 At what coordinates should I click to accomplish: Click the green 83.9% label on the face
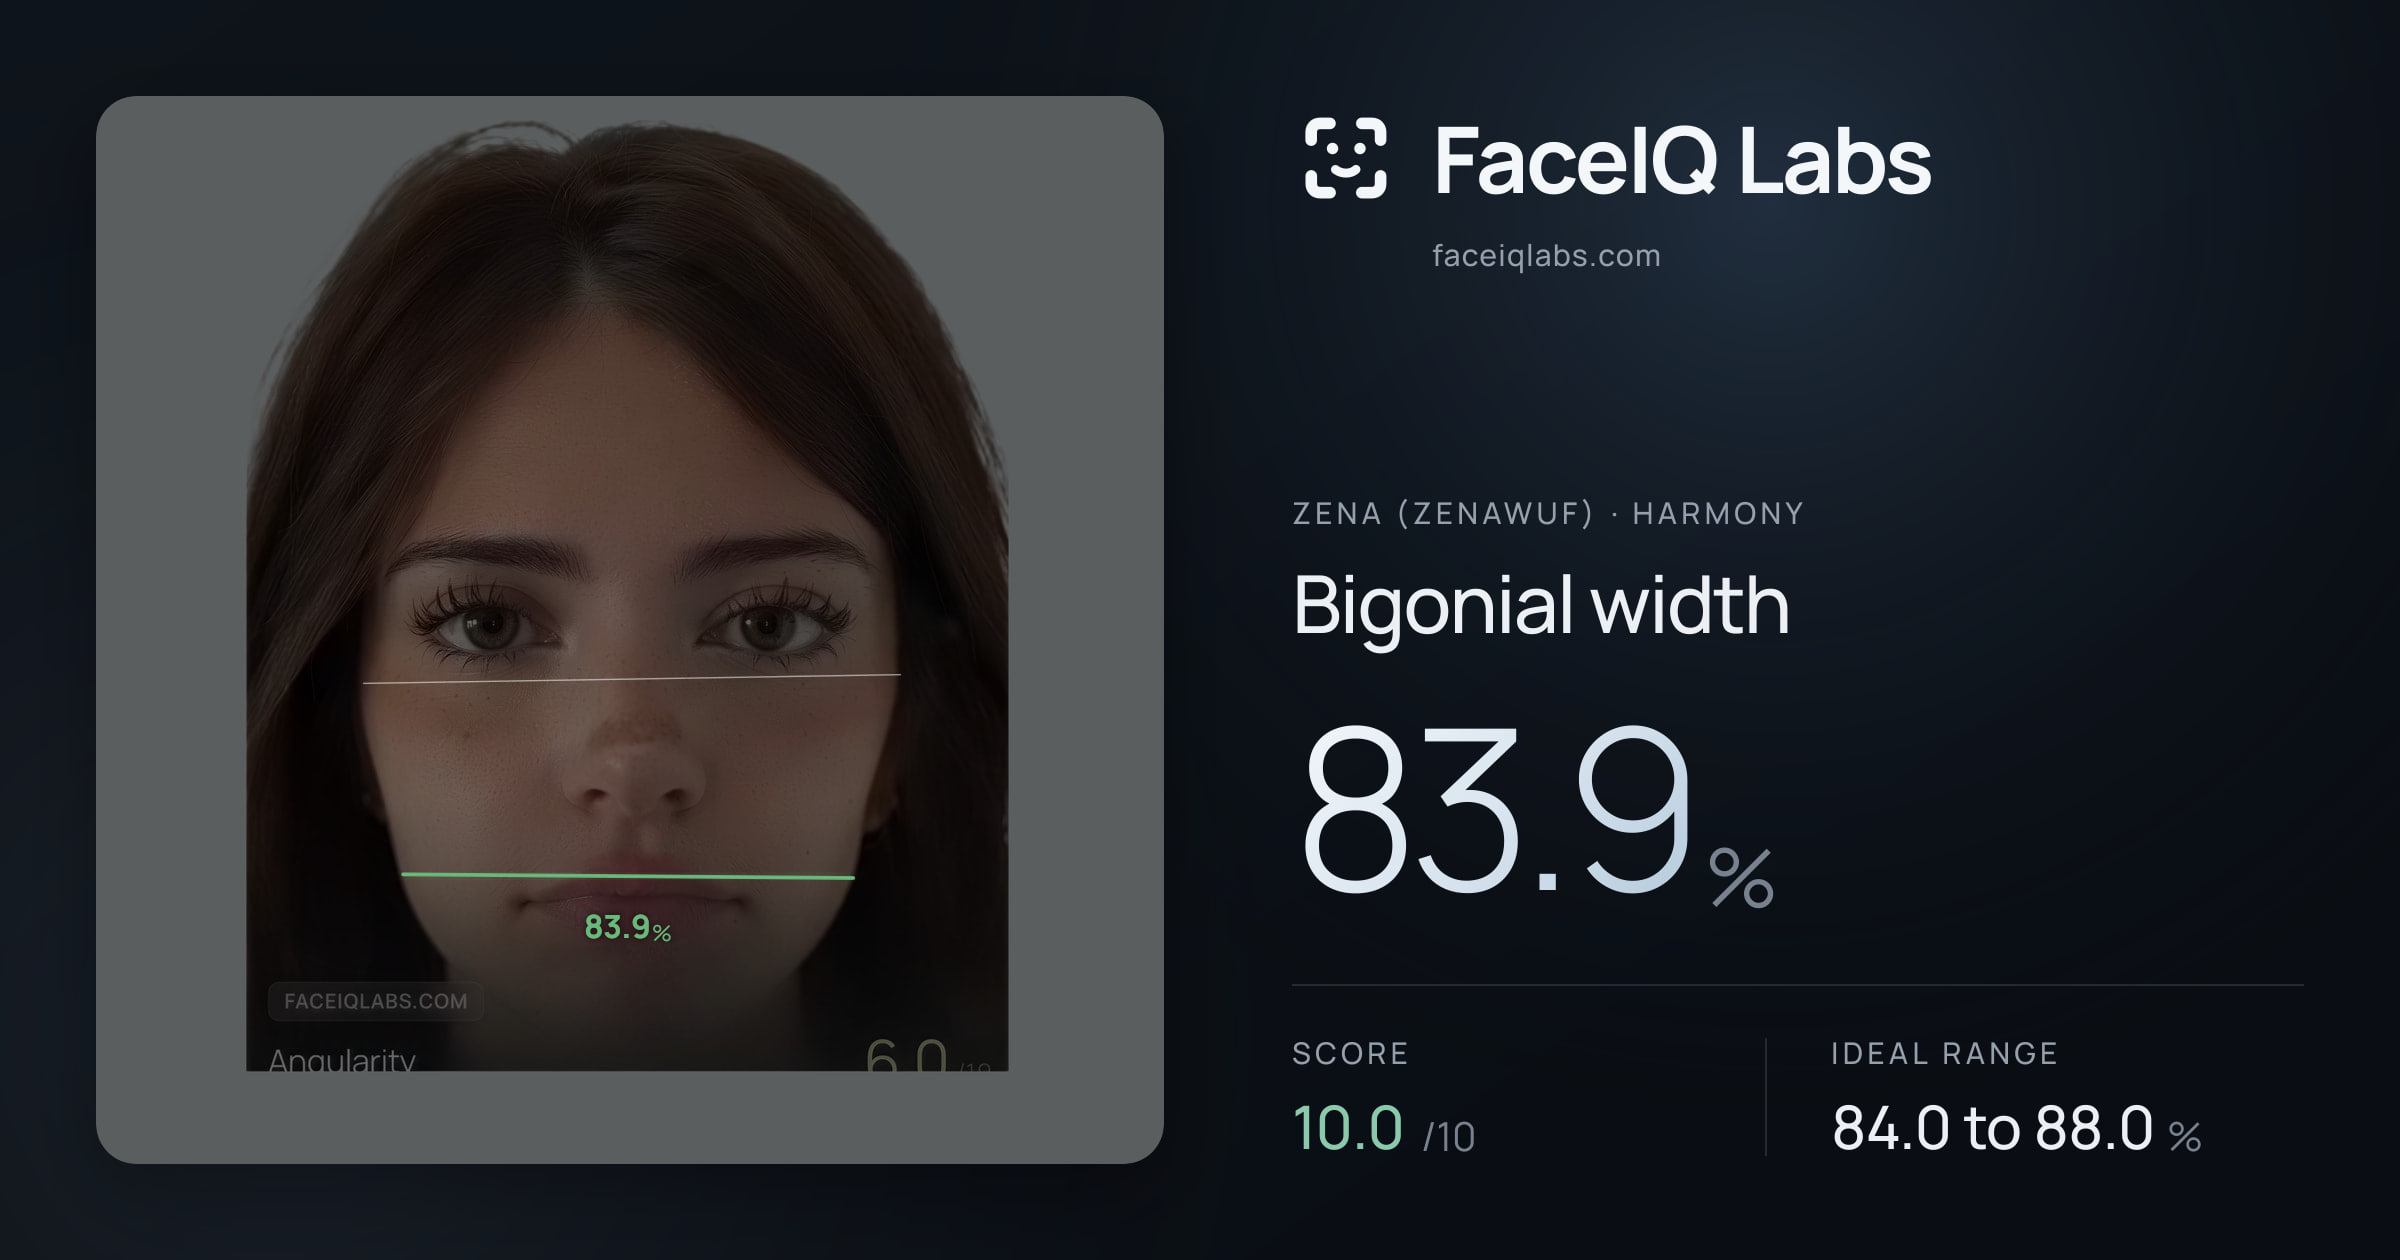627,928
